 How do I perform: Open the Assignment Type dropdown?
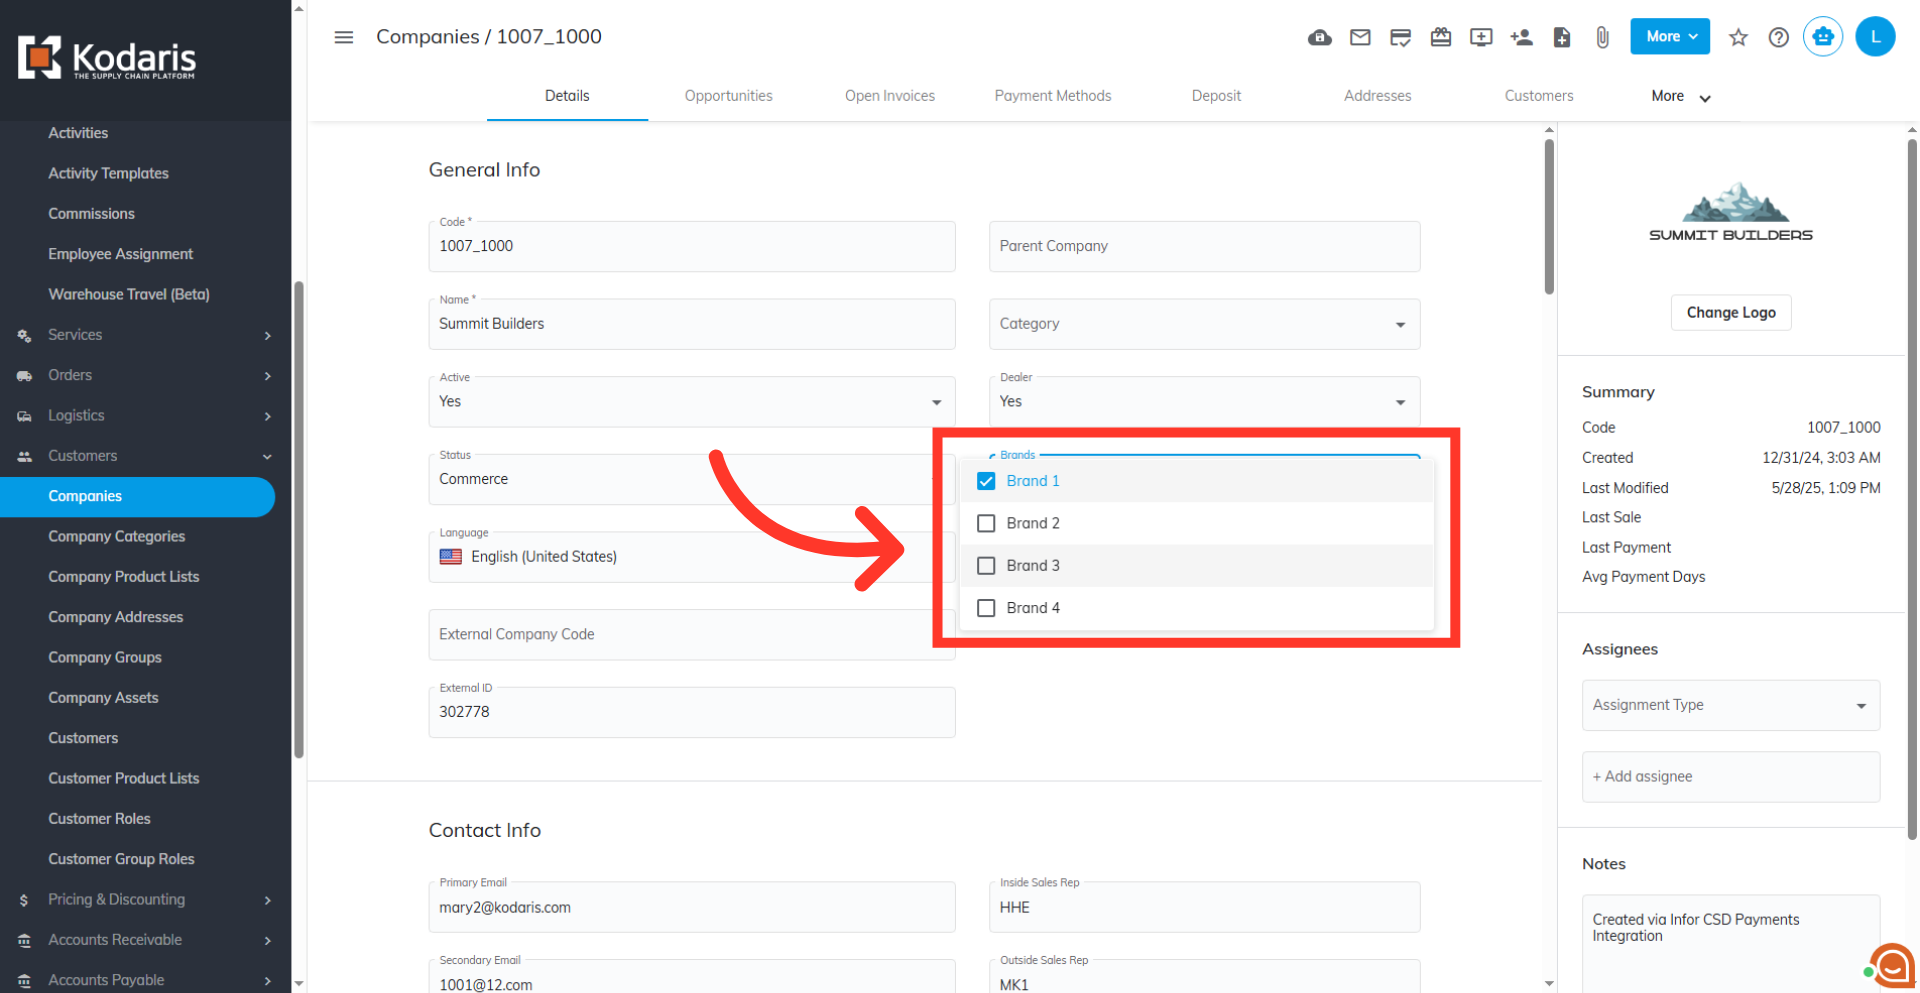click(x=1730, y=706)
